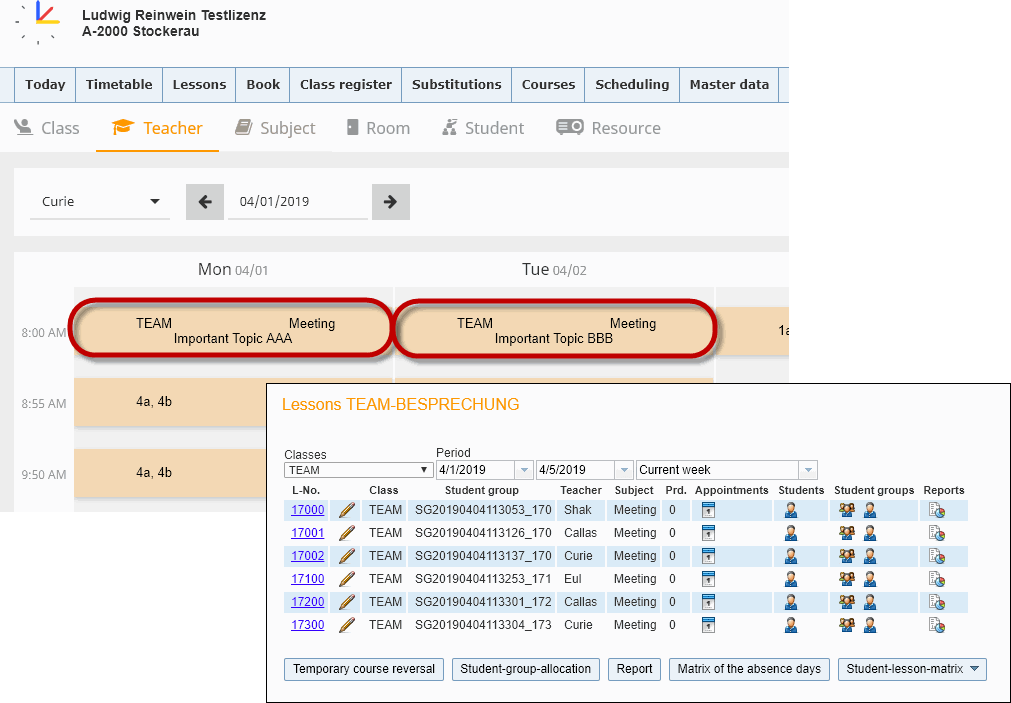The width and height of the screenshot is (1011, 703).
Task: Open lesson number 17000 link
Action: 308,510
